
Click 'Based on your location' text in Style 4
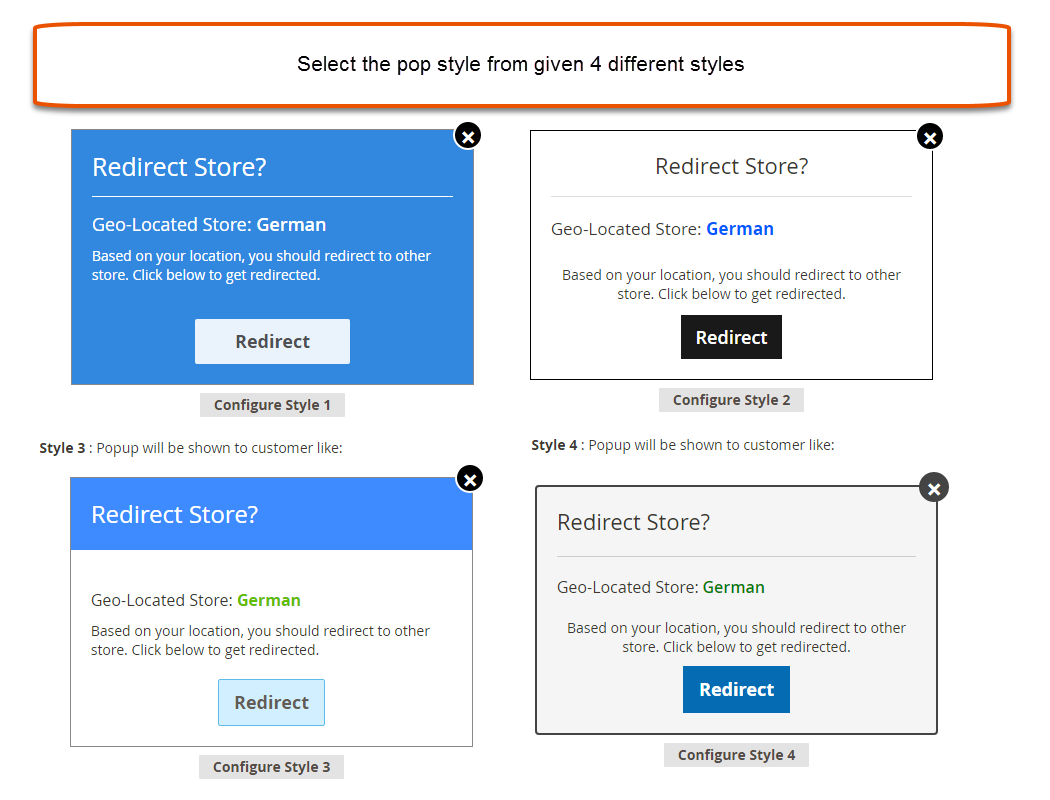pos(737,637)
